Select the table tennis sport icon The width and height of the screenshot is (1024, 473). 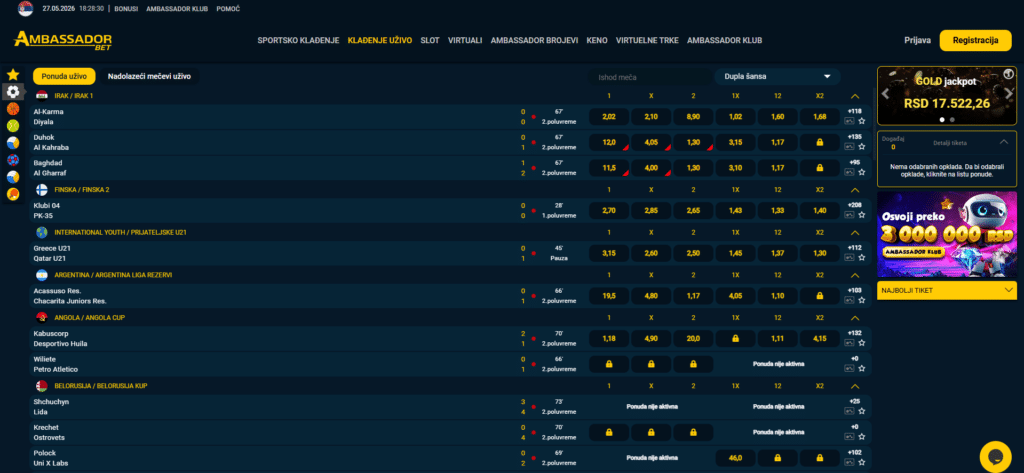13,194
